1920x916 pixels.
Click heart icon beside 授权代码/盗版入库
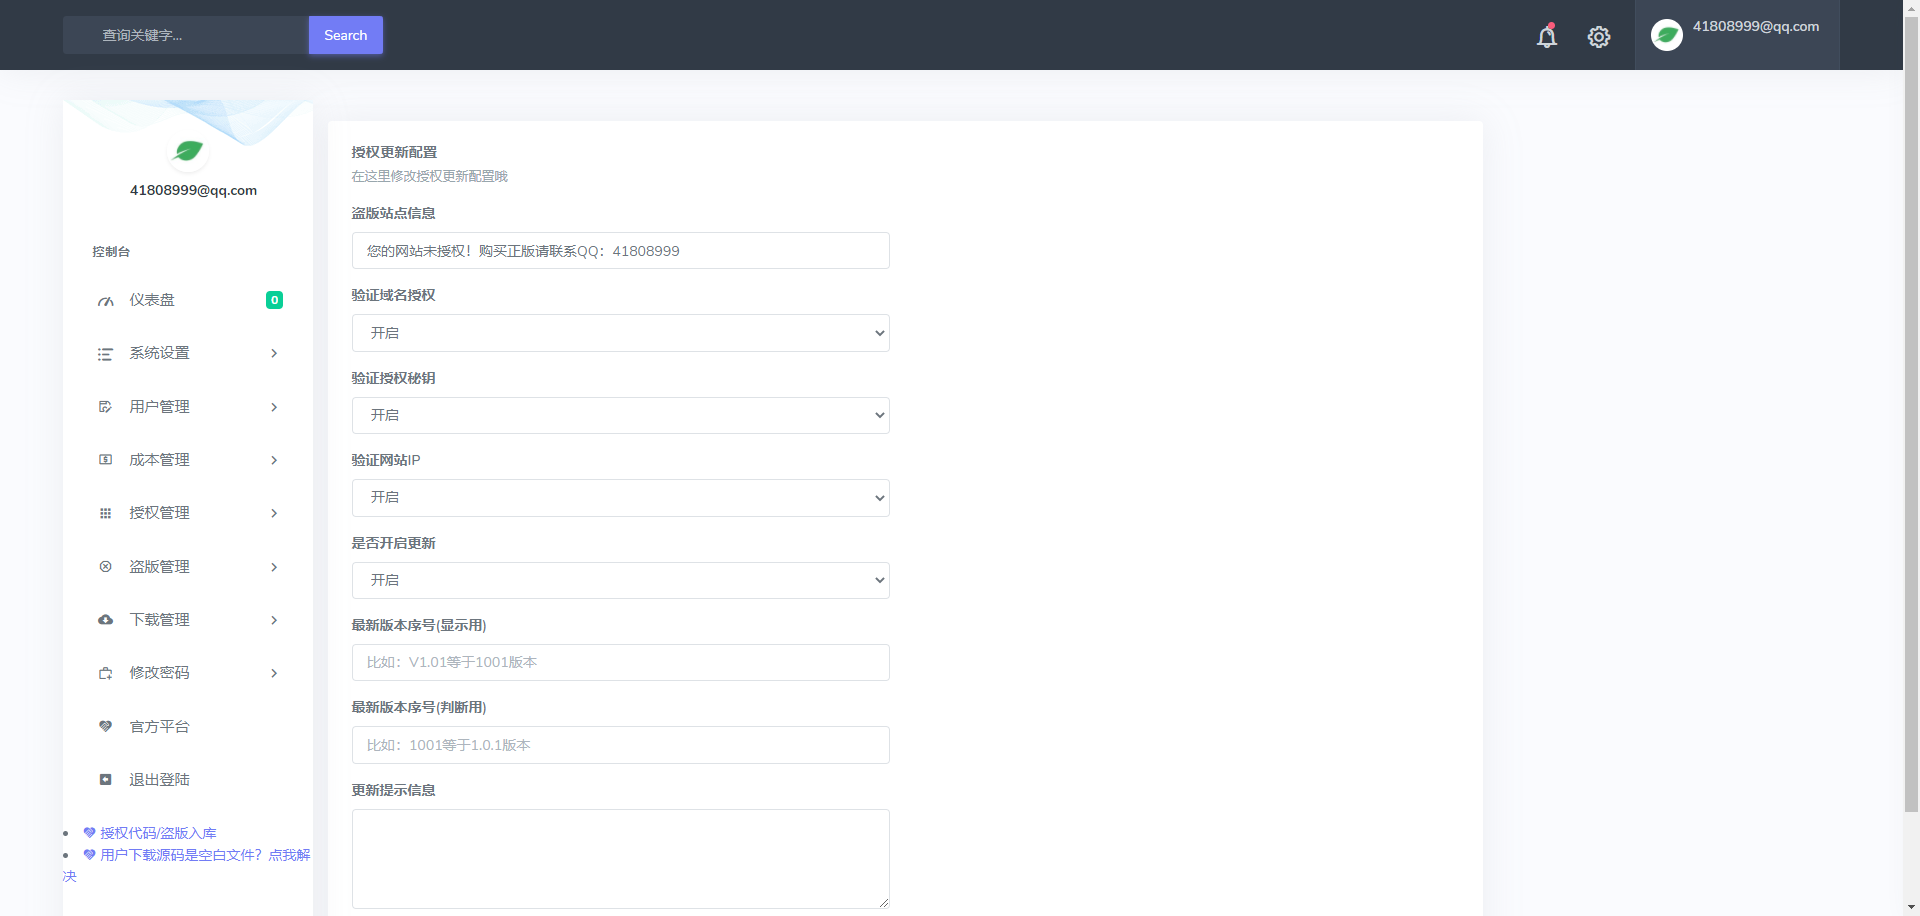pos(89,833)
